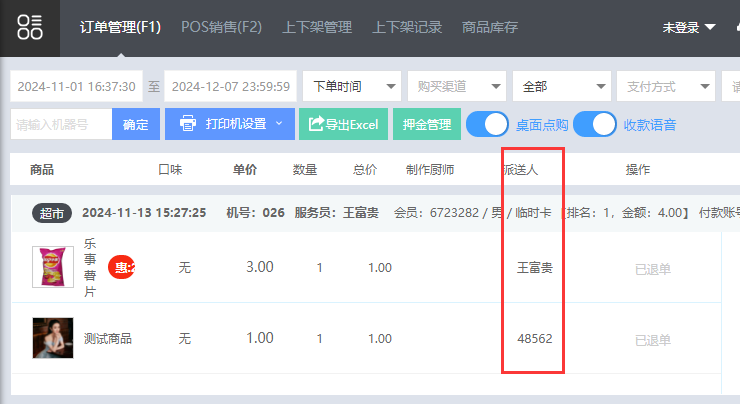Click the 测试商品 product name
740x404 pixels.
tap(108, 338)
